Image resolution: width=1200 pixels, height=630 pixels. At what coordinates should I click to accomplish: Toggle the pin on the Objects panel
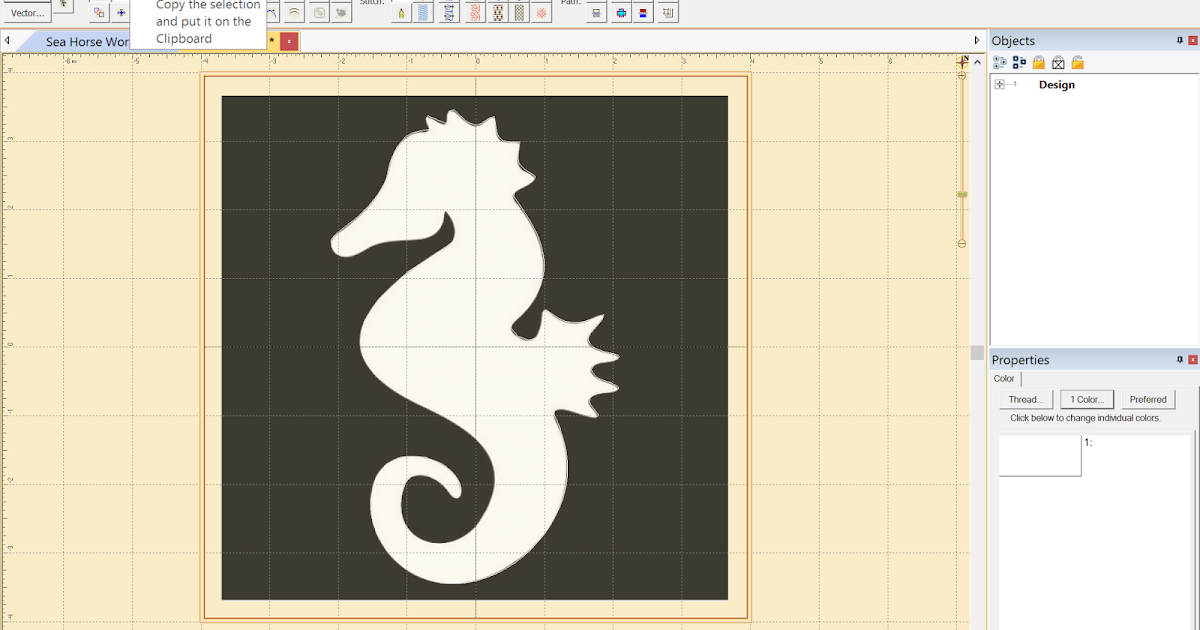click(x=1180, y=40)
